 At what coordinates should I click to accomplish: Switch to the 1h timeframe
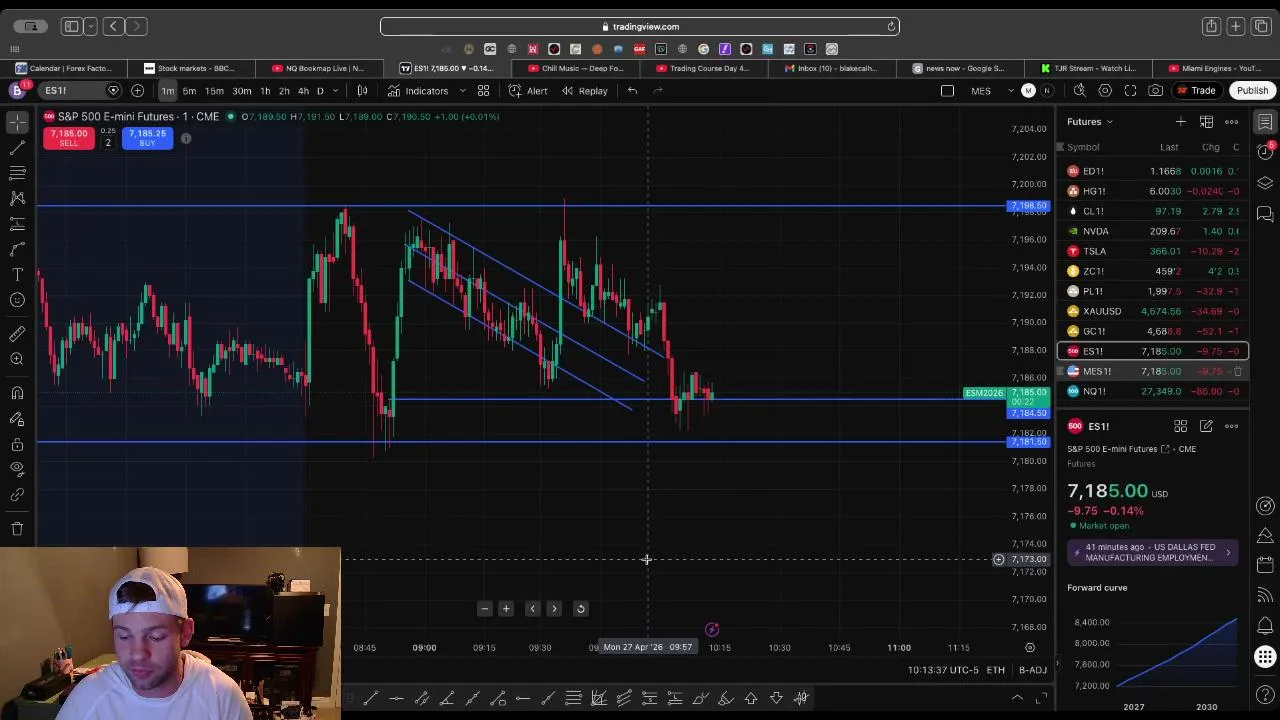click(x=265, y=91)
